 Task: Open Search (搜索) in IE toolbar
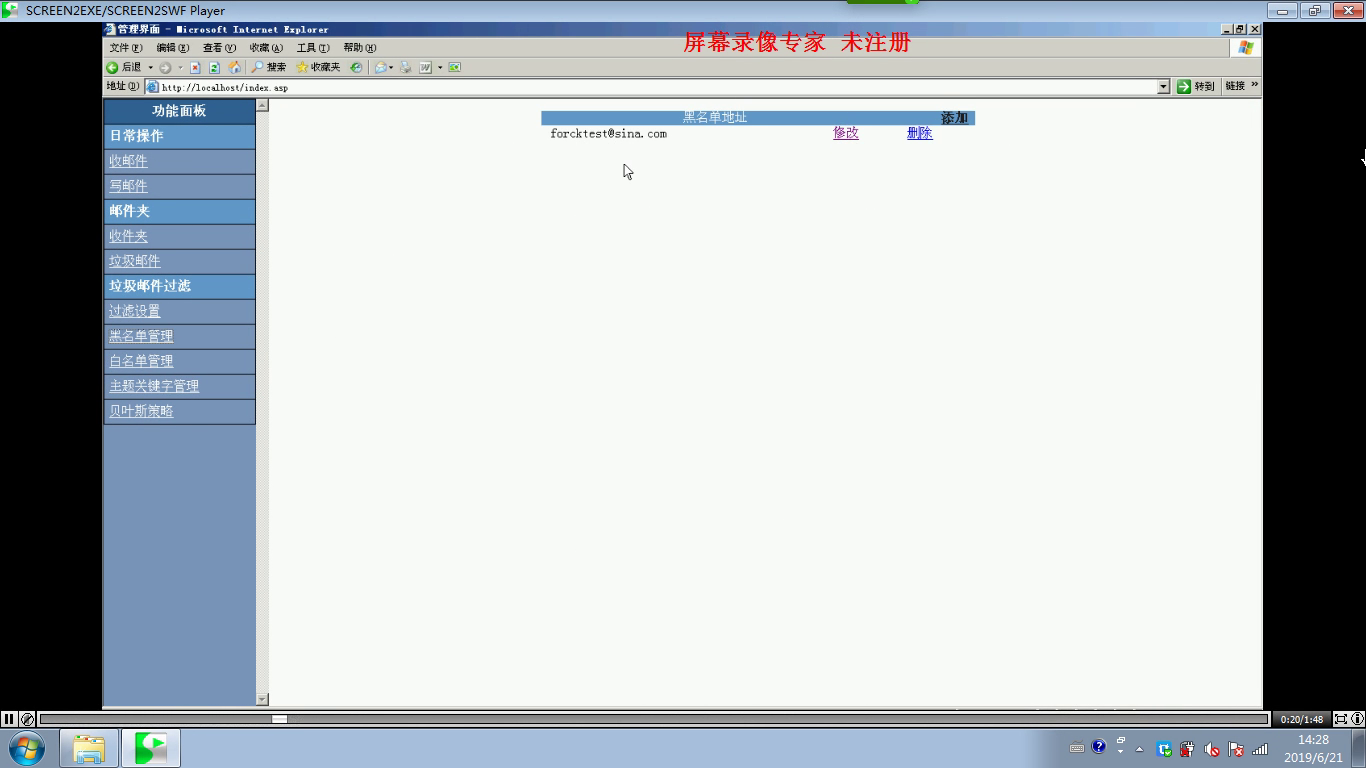(x=268, y=67)
